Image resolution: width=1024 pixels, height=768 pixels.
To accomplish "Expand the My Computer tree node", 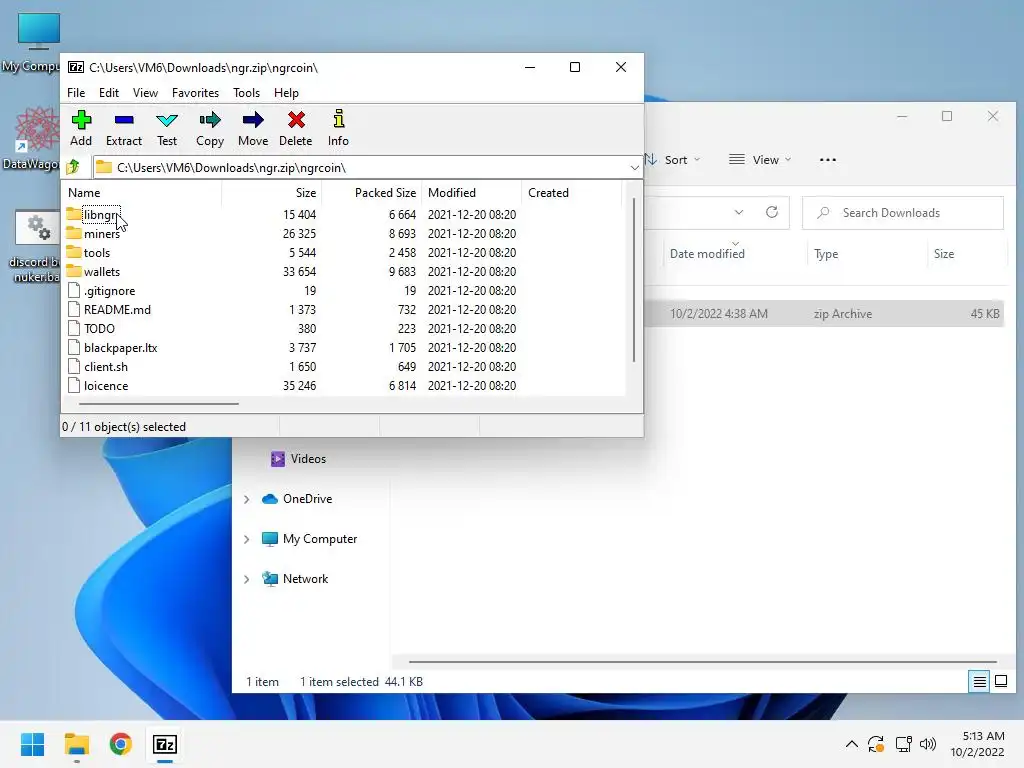I will click(x=246, y=539).
